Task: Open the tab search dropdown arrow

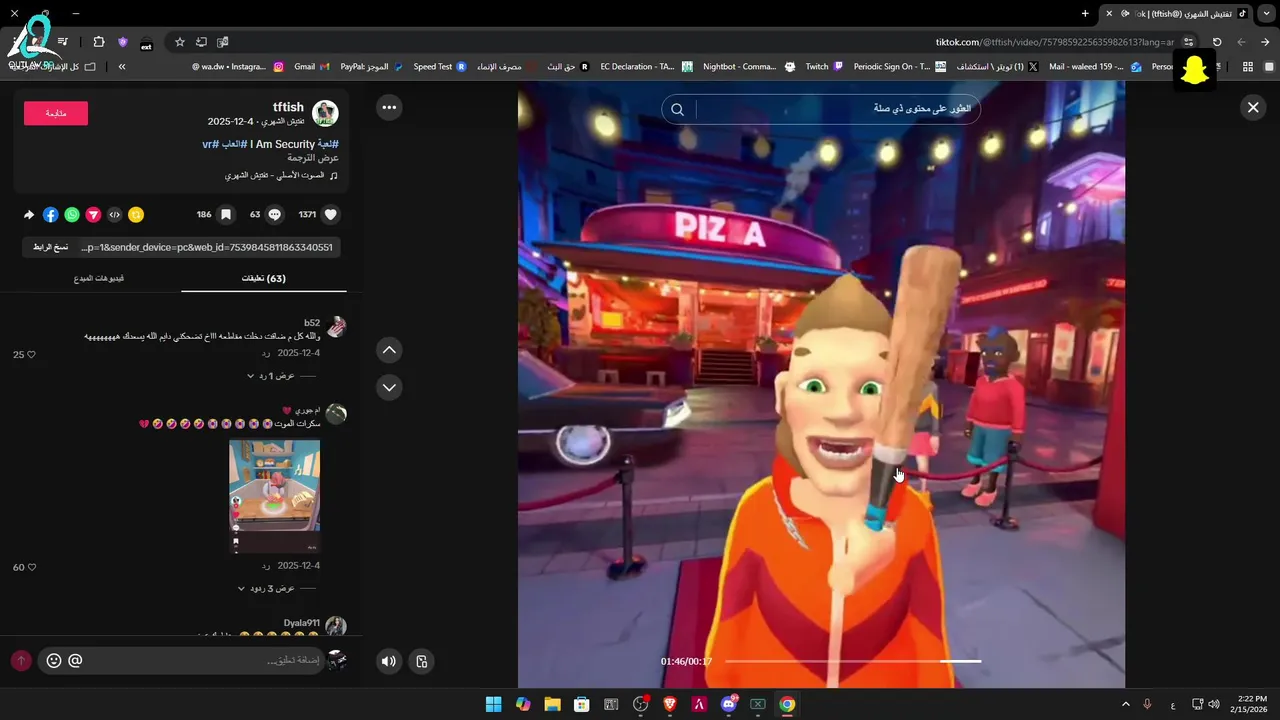Action: coord(1267,14)
